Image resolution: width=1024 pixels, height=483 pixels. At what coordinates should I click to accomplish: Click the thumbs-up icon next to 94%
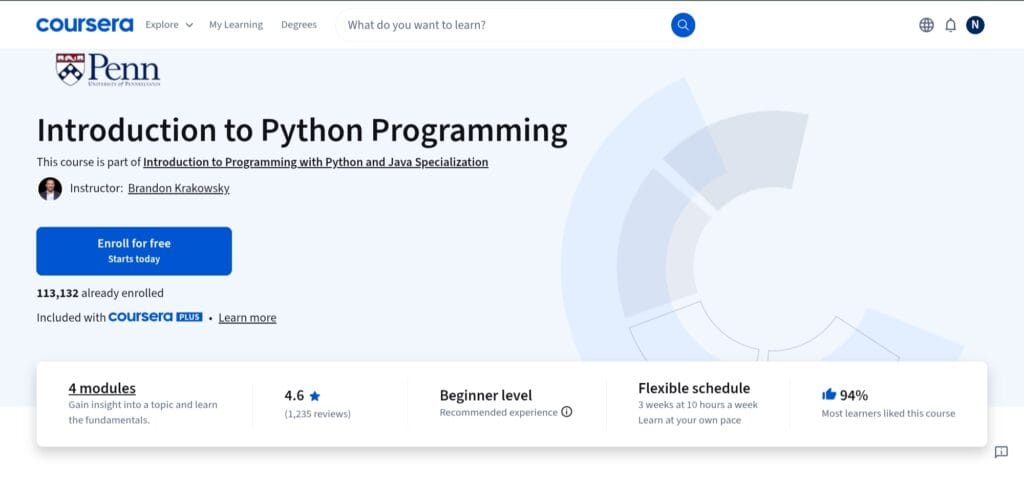pos(829,394)
